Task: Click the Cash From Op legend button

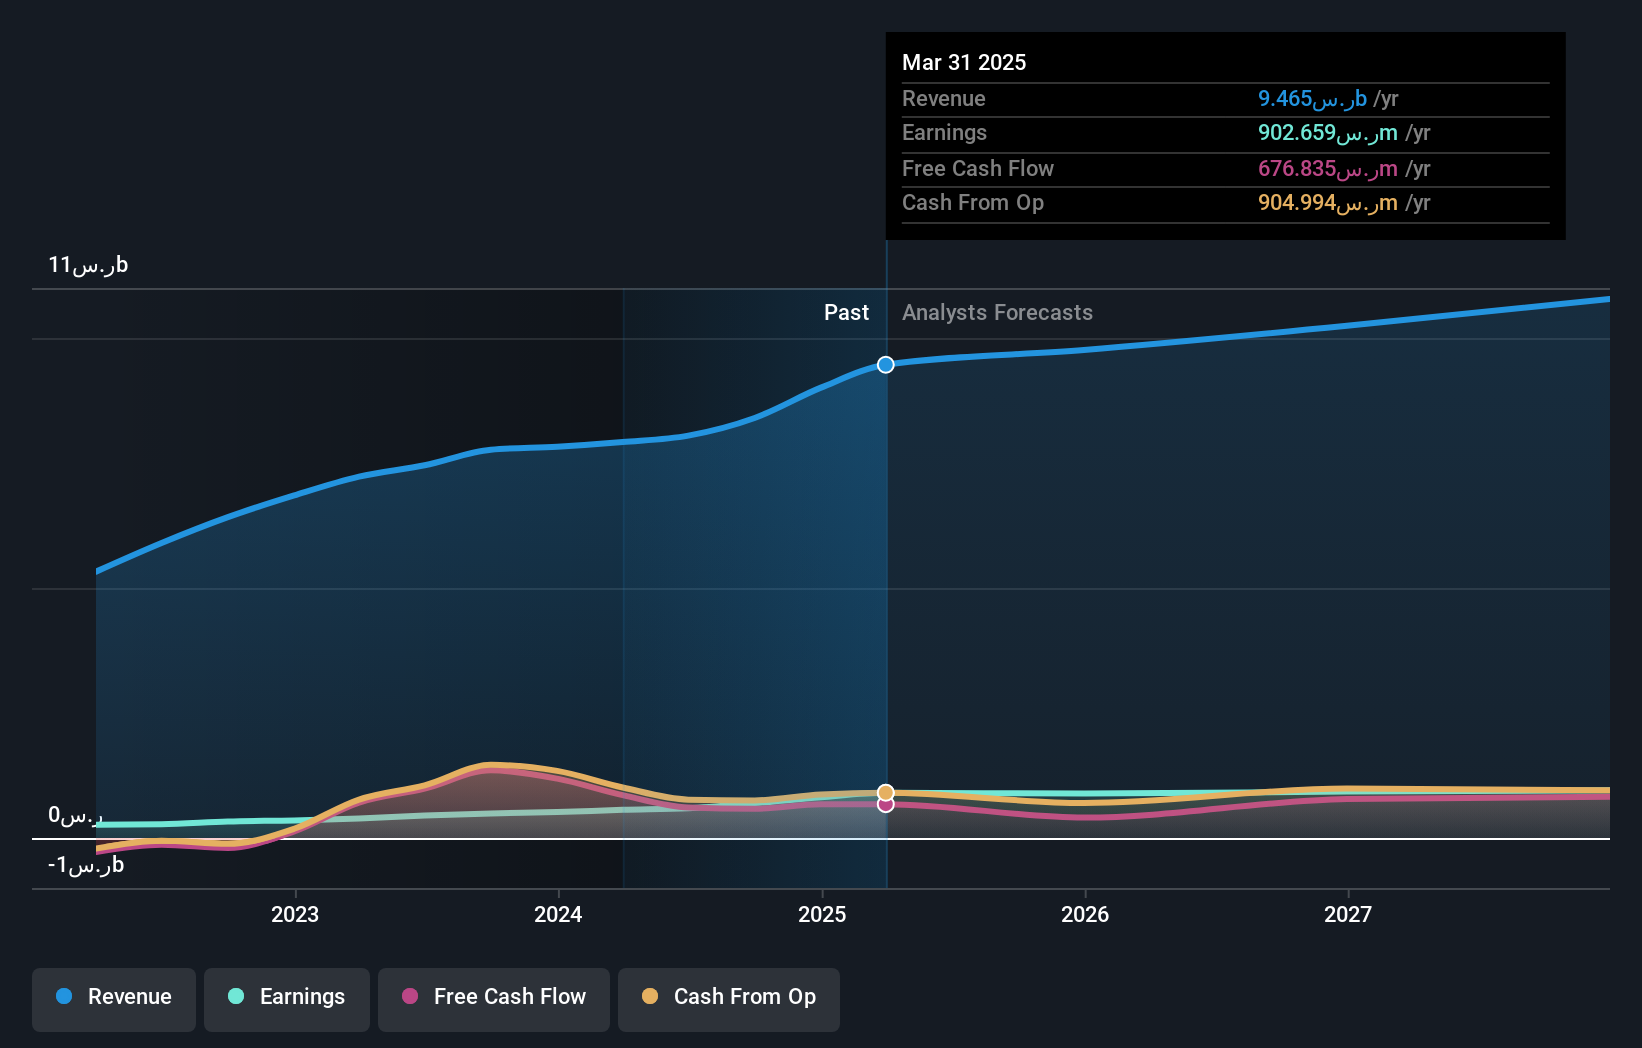Action: coord(728,998)
